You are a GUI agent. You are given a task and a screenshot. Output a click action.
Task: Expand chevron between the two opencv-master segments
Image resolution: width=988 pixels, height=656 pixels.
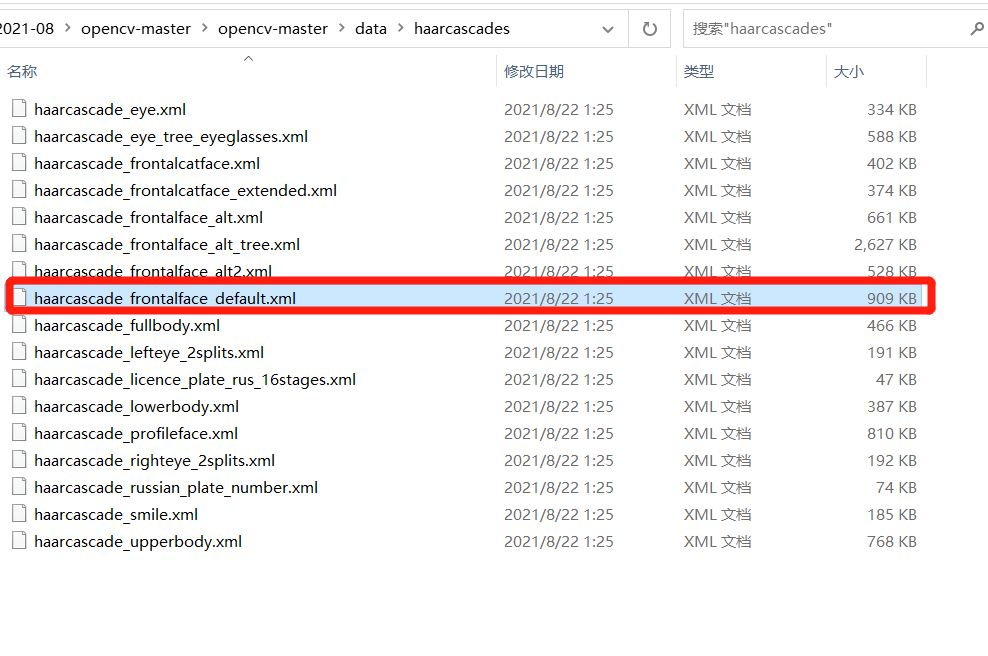(205, 28)
